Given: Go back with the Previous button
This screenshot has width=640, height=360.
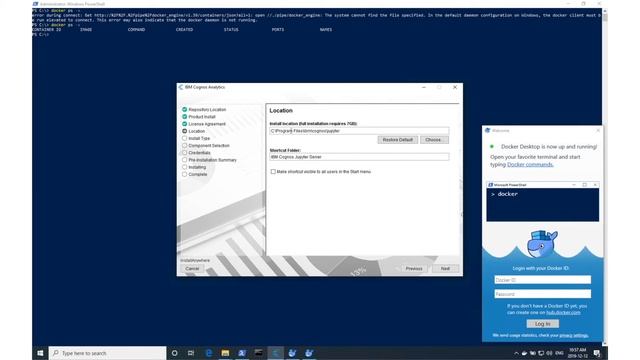Looking at the screenshot, I should 413,269.
